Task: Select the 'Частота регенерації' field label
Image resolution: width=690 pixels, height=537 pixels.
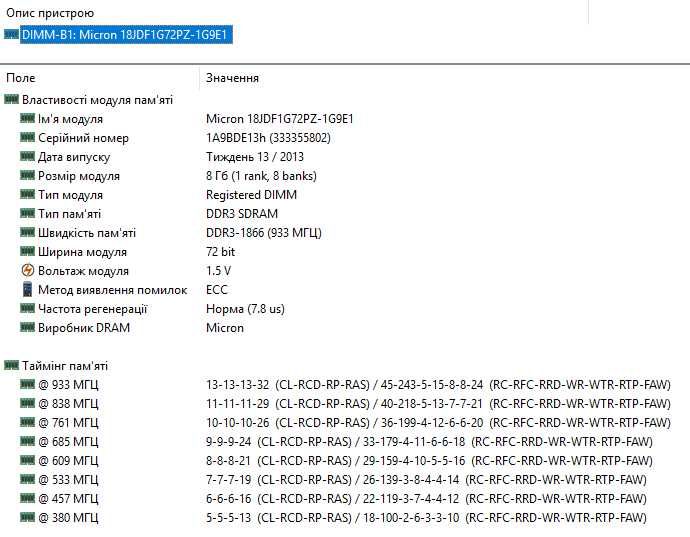Action: coord(92,309)
